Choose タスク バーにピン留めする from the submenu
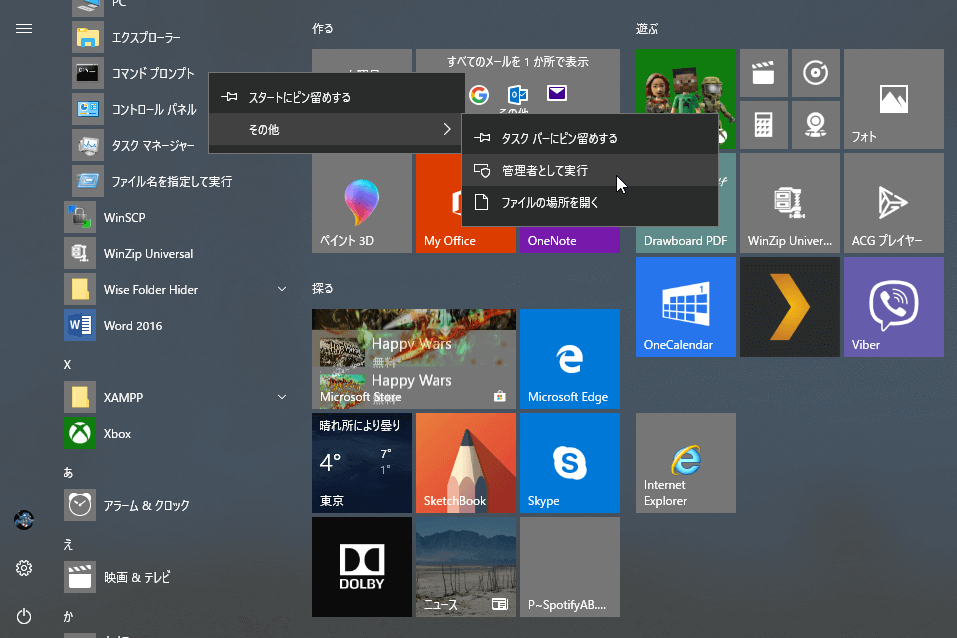The height and width of the screenshot is (638, 957). [x=559, y=139]
